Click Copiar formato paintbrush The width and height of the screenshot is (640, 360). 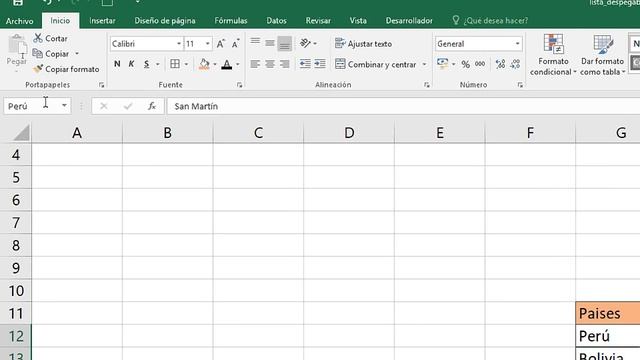[66, 69]
